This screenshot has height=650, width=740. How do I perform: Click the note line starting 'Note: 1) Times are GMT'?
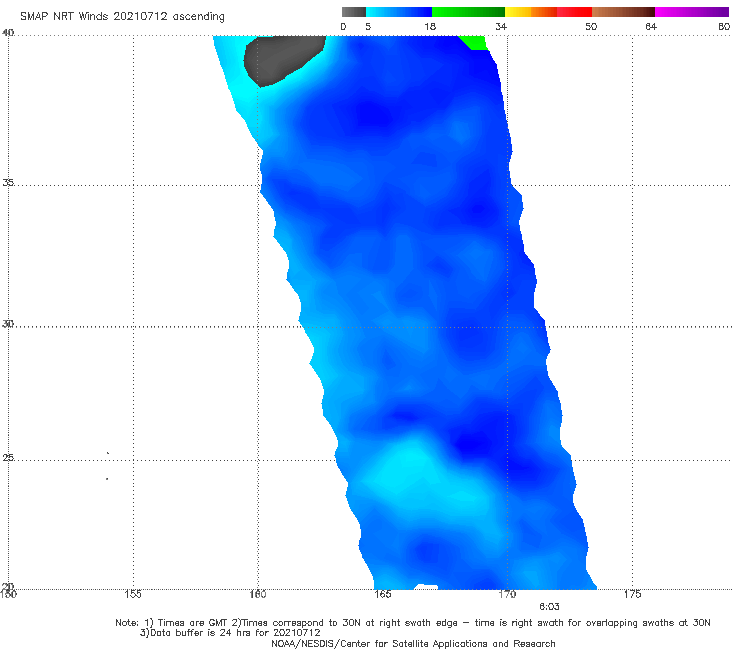[x=413, y=623]
